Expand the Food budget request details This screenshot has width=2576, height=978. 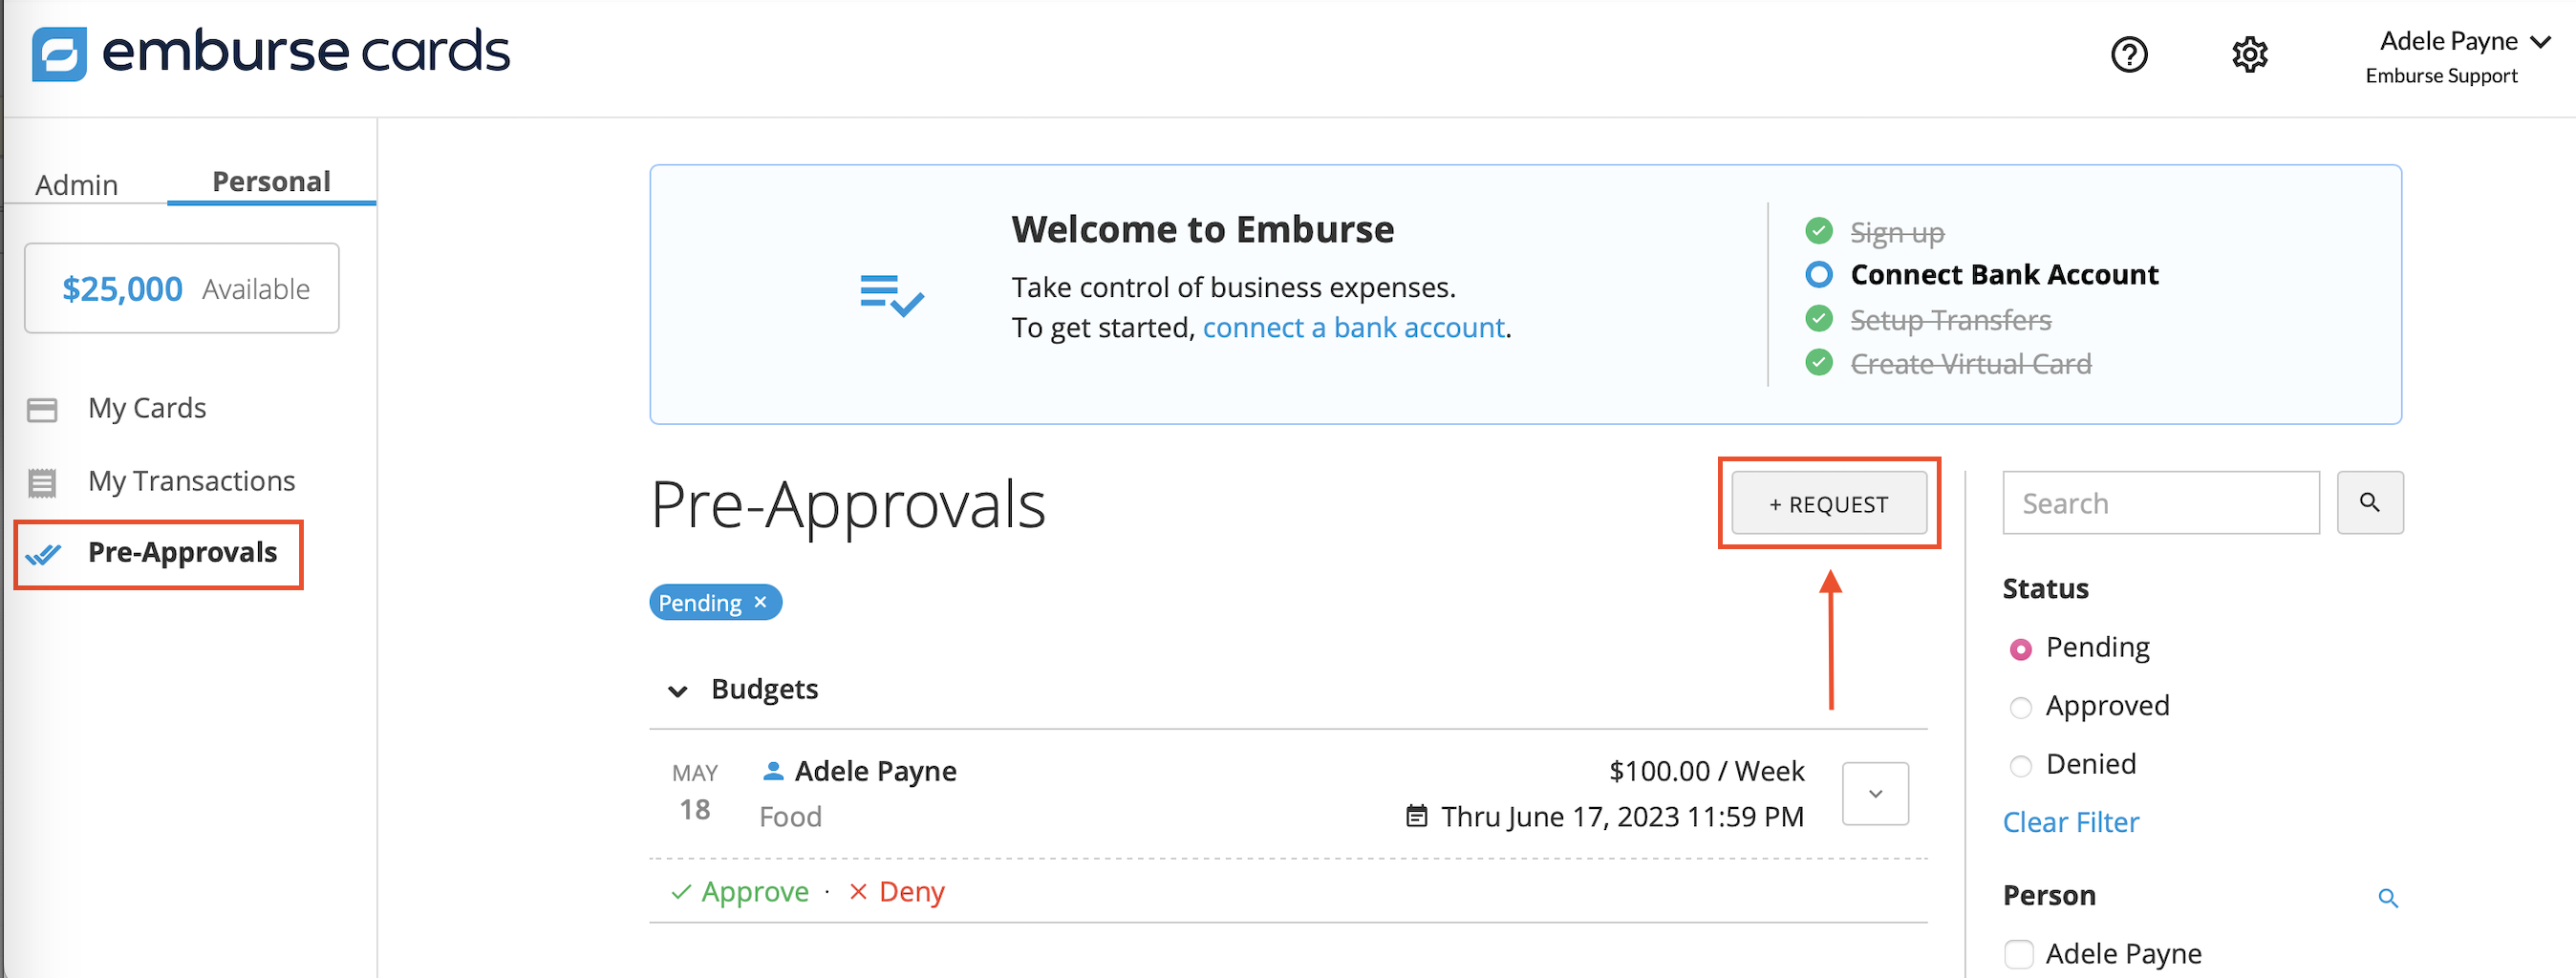point(1875,793)
